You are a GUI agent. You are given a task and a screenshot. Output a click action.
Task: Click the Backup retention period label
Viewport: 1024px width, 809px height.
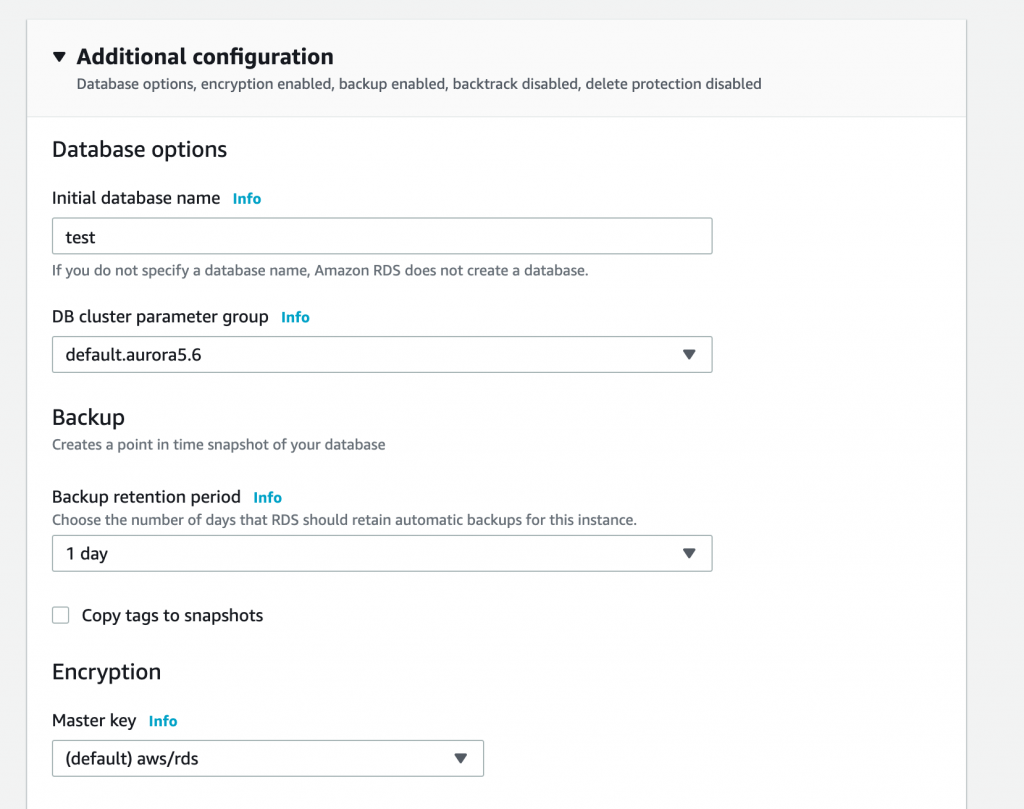pos(146,496)
